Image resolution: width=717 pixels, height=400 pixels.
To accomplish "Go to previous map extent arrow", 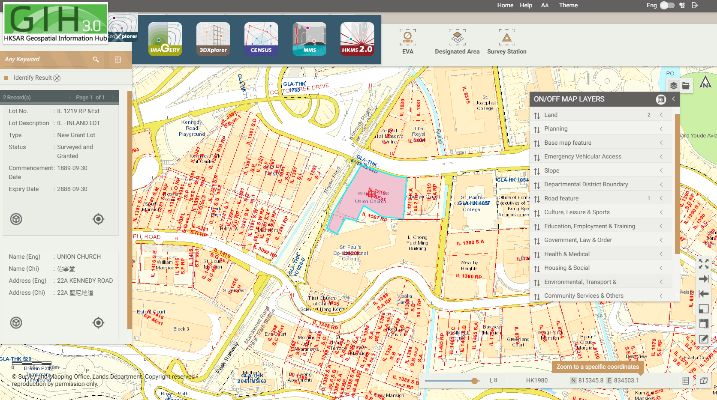I will coord(704,294).
